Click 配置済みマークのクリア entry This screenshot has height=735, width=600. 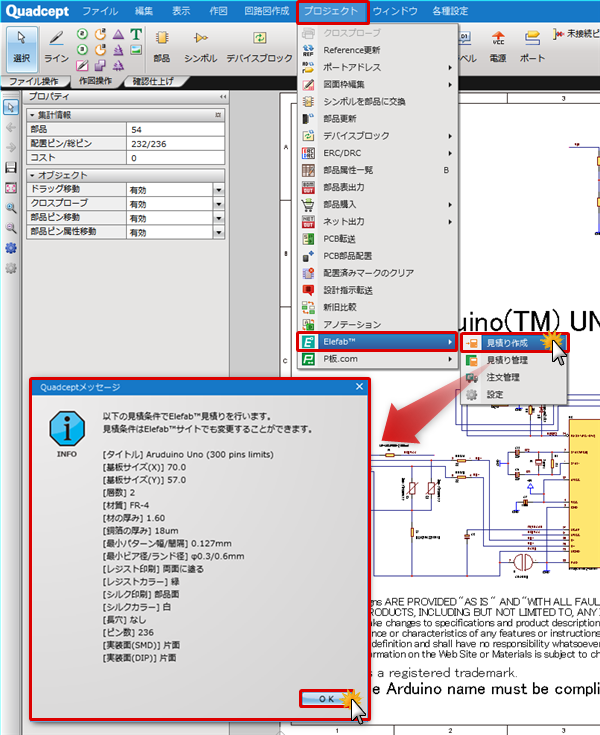point(378,273)
